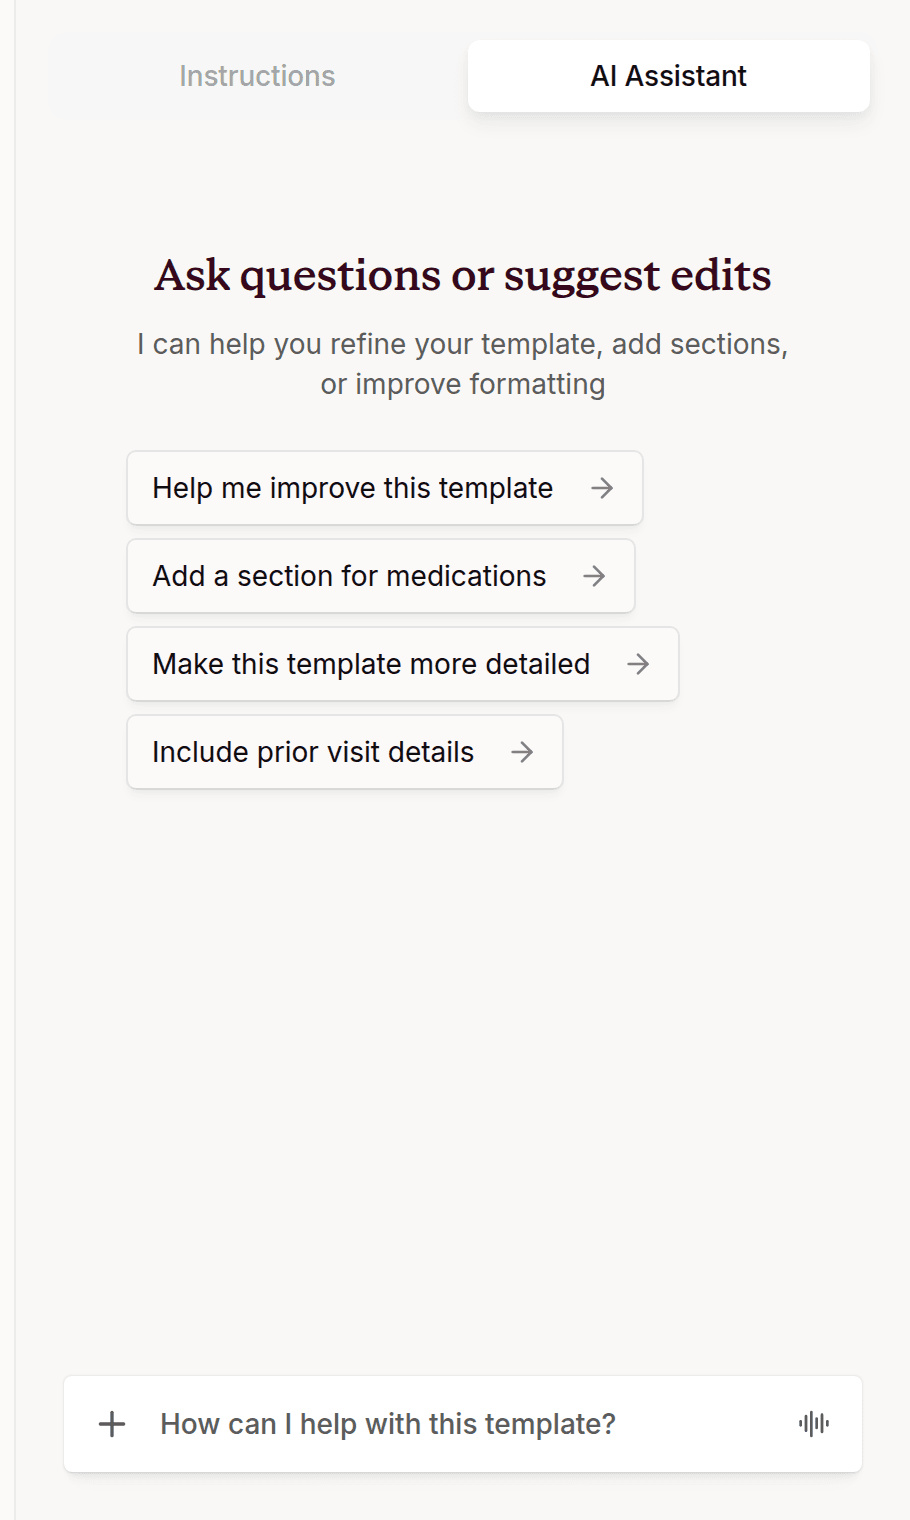Screen dimensions: 910x1520
Task: Select the AI Assistant tab
Action: (669, 76)
